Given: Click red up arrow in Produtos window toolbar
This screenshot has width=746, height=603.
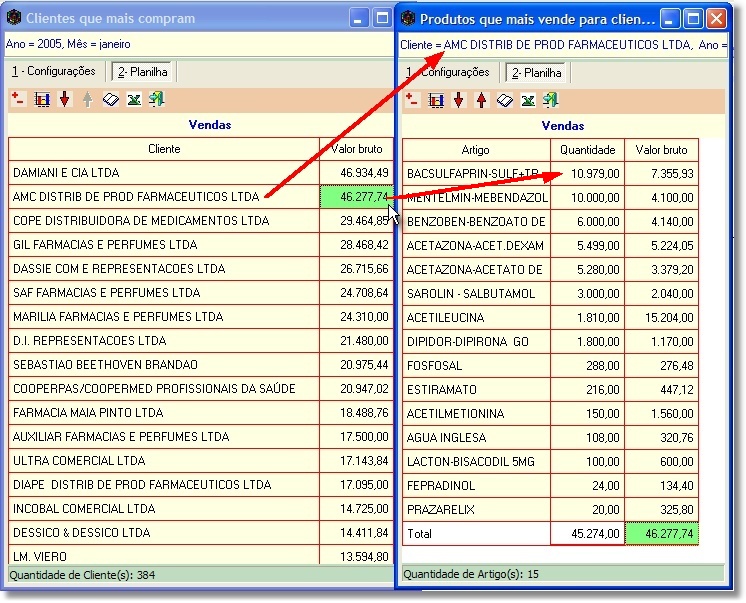Looking at the screenshot, I should [481, 100].
